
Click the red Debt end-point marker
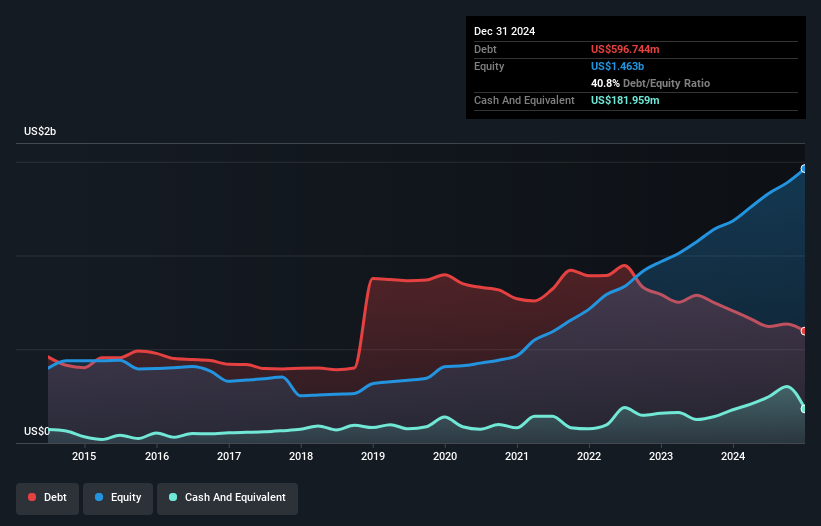point(804,331)
